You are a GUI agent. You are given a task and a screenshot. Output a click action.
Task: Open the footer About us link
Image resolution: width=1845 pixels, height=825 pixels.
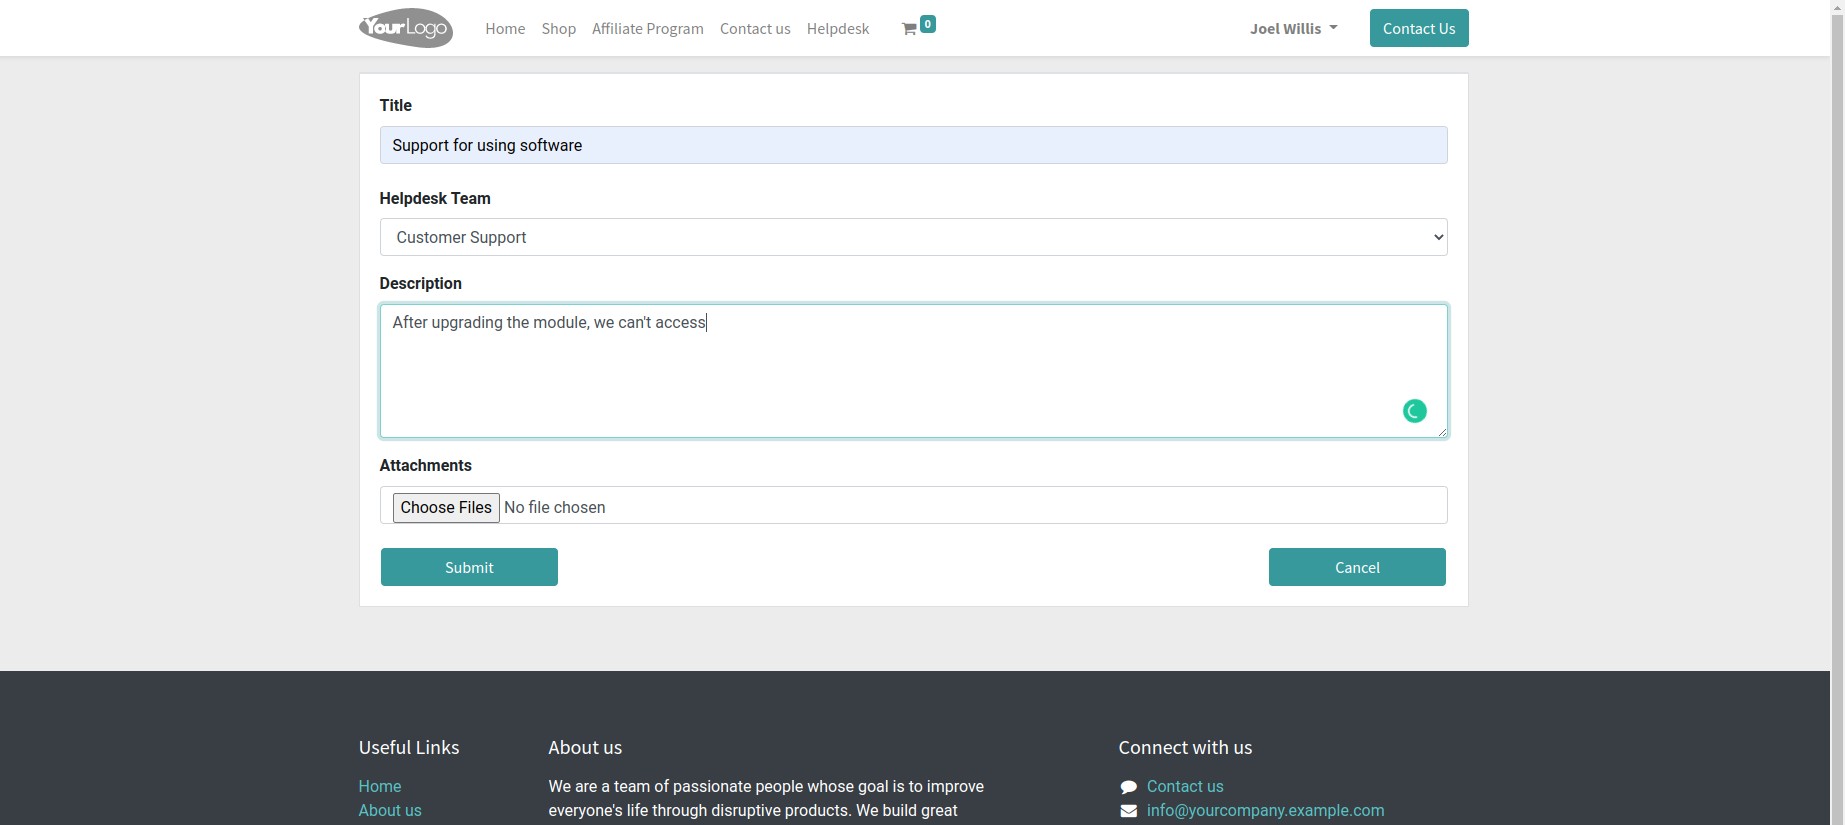pyautogui.click(x=390, y=810)
